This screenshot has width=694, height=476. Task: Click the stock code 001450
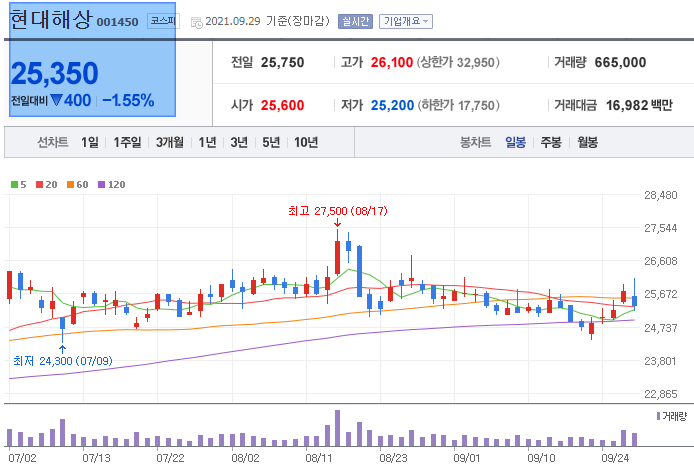117,22
